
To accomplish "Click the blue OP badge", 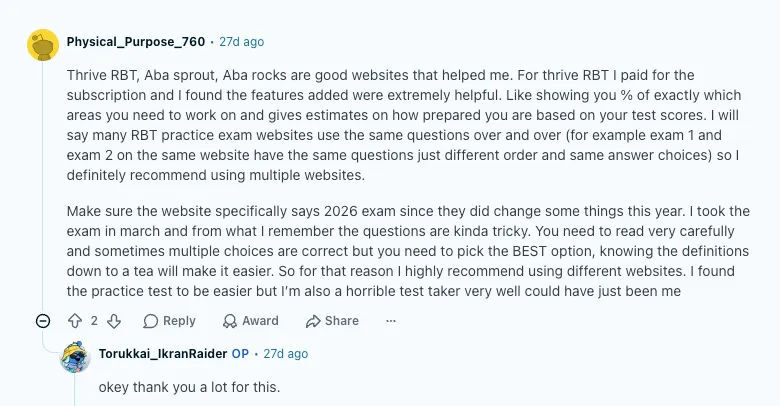I will [240, 354].
